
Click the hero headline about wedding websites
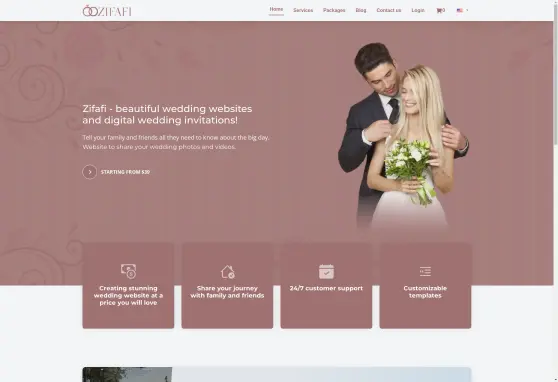coord(167,114)
